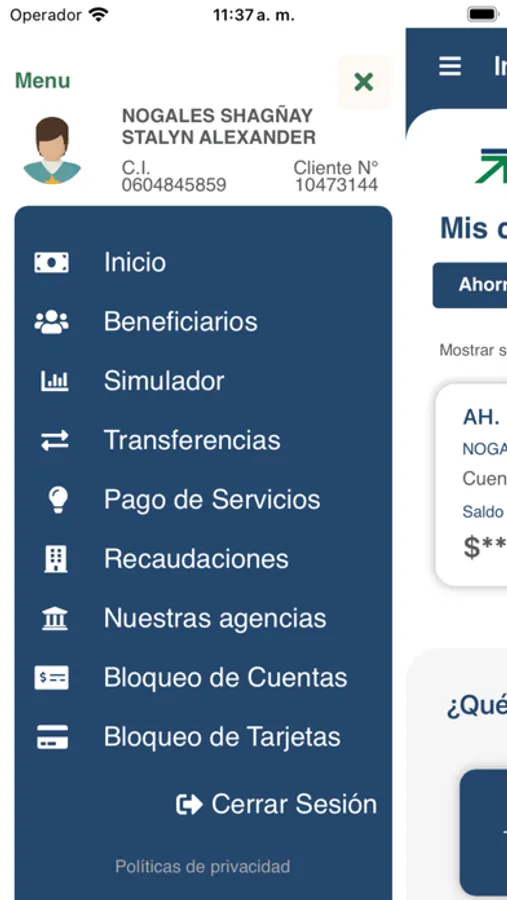Click the arrows icon for Transferencias
The height and width of the screenshot is (900, 507).
point(55,440)
